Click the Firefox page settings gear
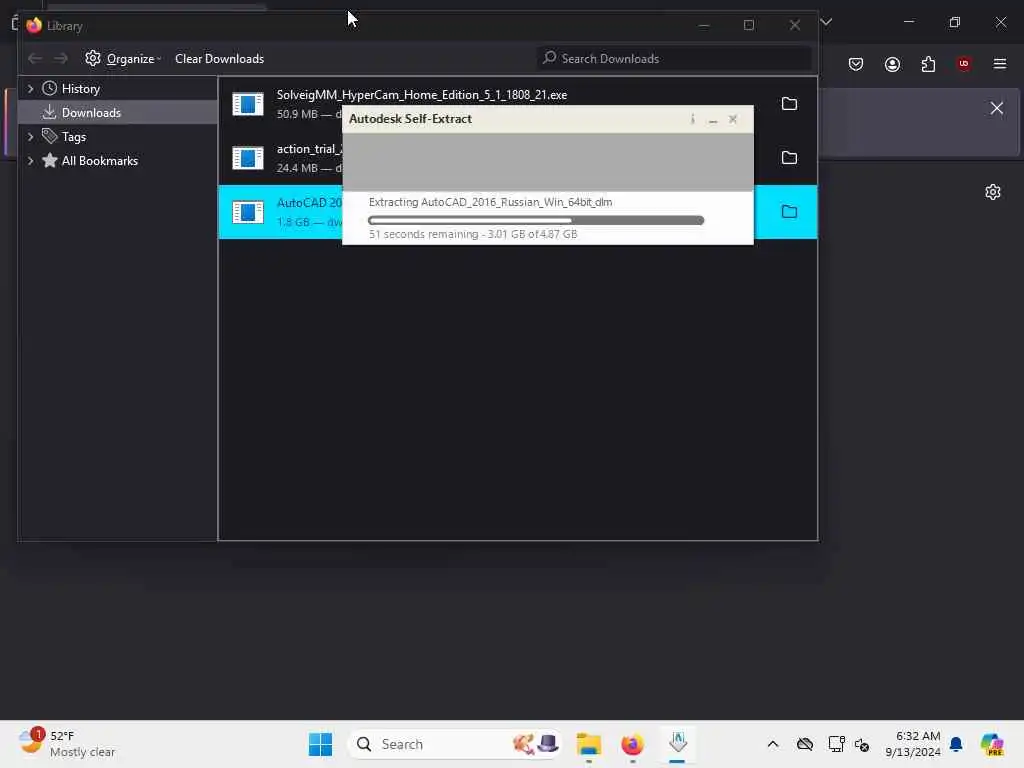 (x=993, y=192)
